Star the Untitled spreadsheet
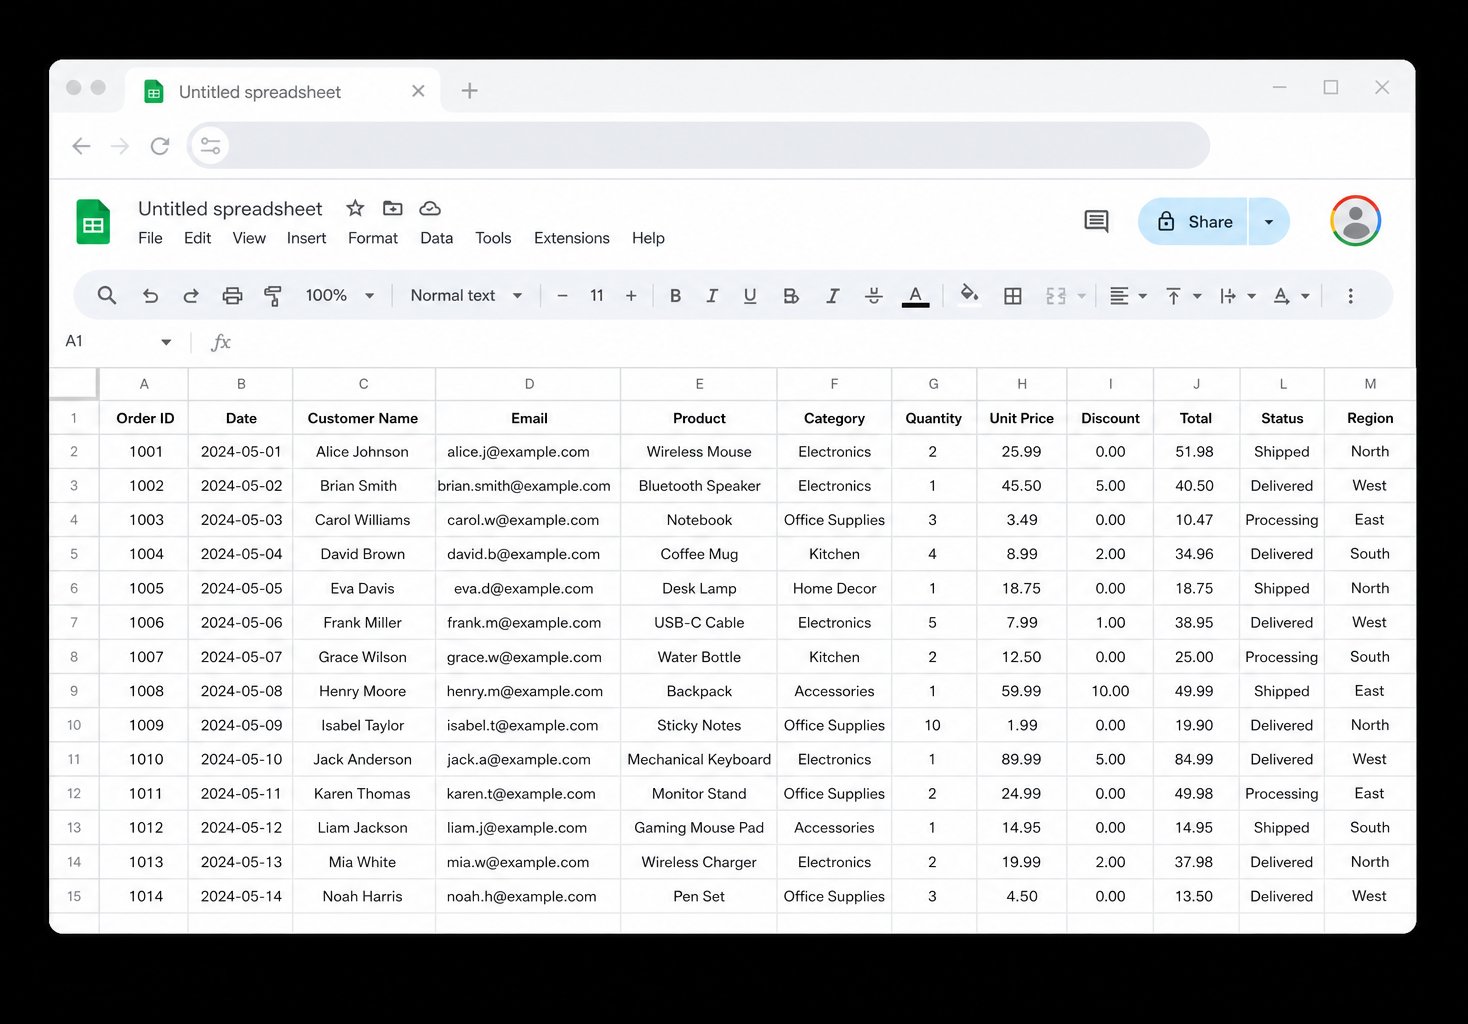The height and width of the screenshot is (1024, 1468). 355,208
